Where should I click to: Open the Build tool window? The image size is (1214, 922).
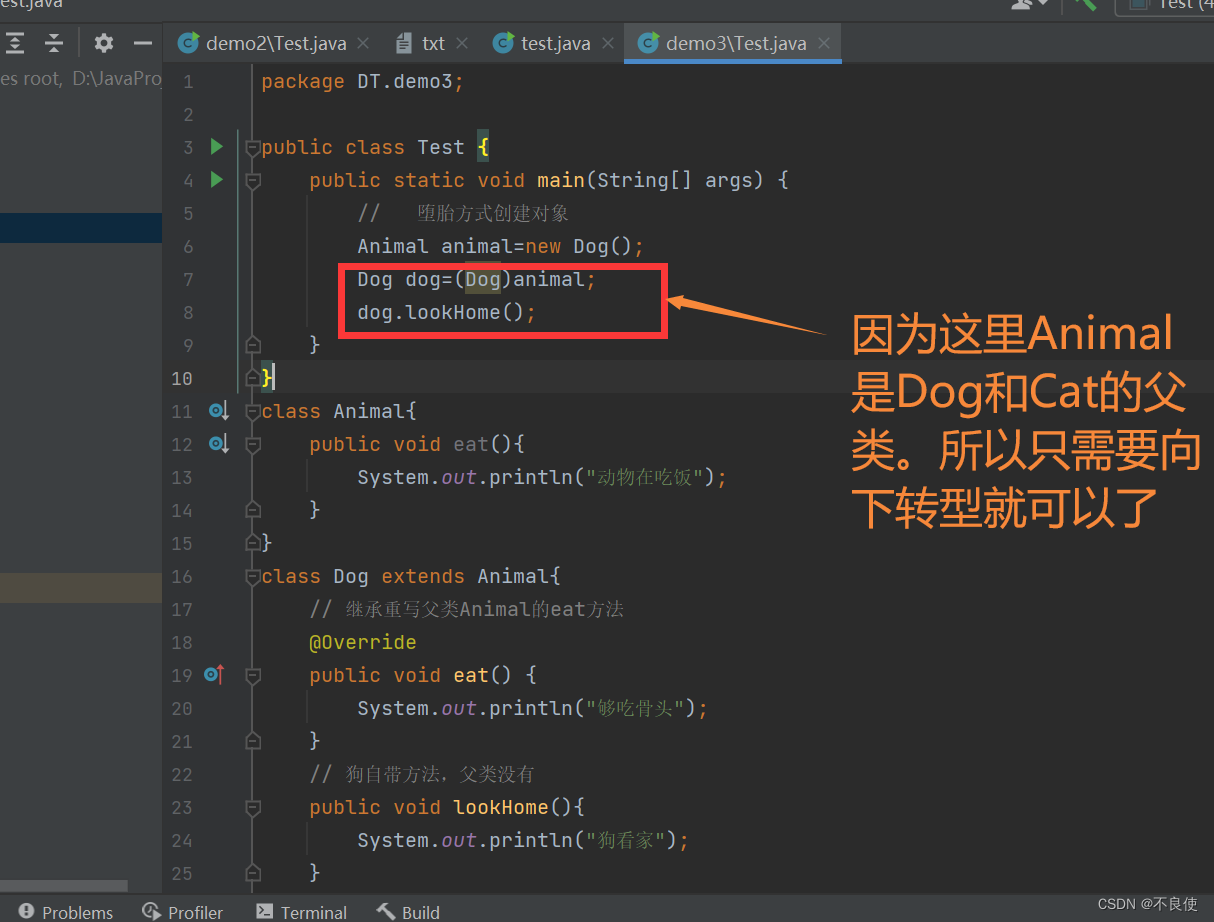pyautogui.click(x=408, y=911)
